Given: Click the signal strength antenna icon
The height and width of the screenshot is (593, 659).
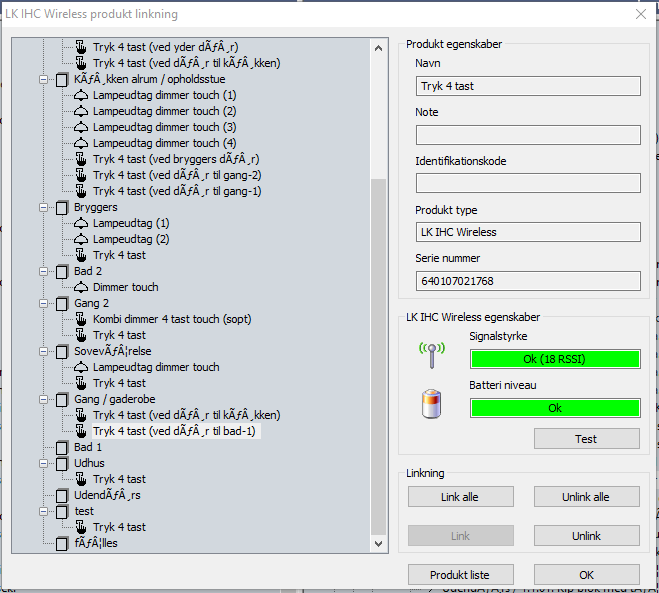Looking at the screenshot, I should pos(432,355).
